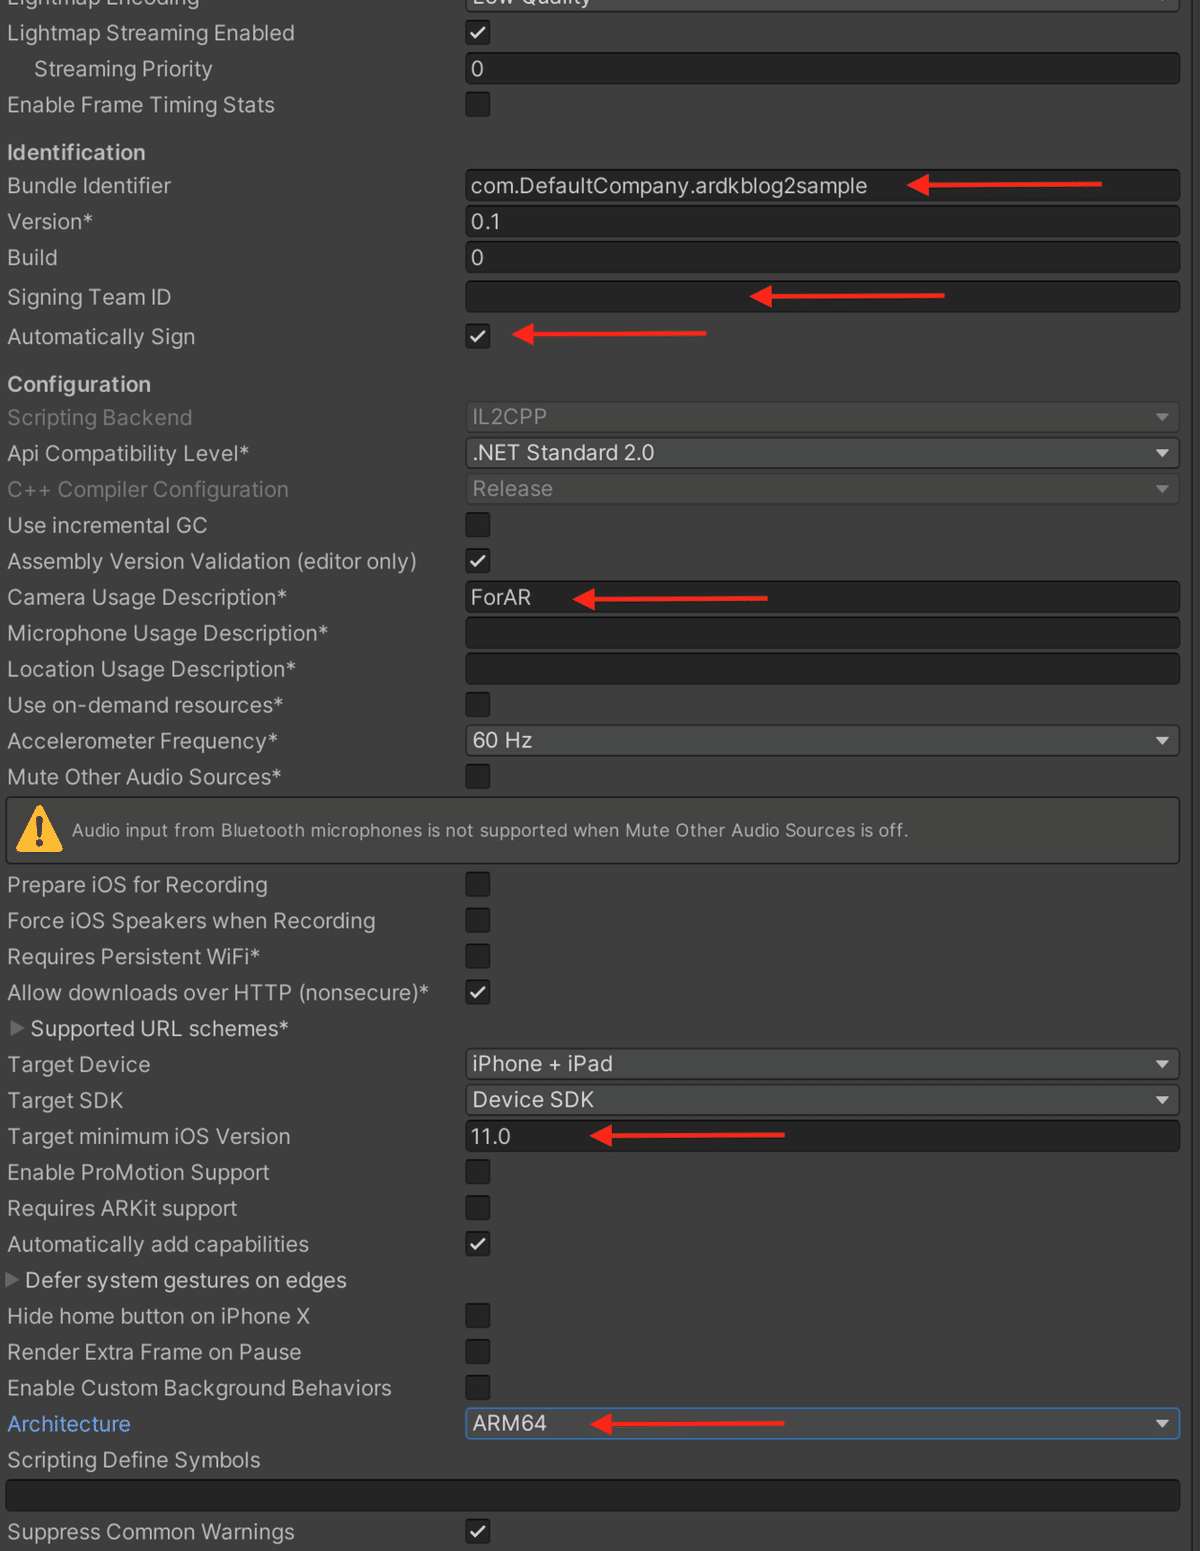
Task: Open the Architecture dropdown
Action: pyautogui.click(x=821, y=1423)
